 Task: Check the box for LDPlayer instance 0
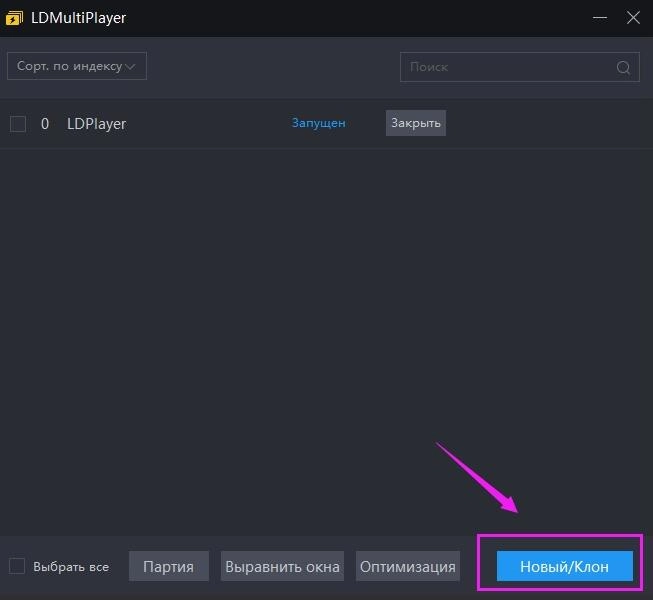click(18, 124)
